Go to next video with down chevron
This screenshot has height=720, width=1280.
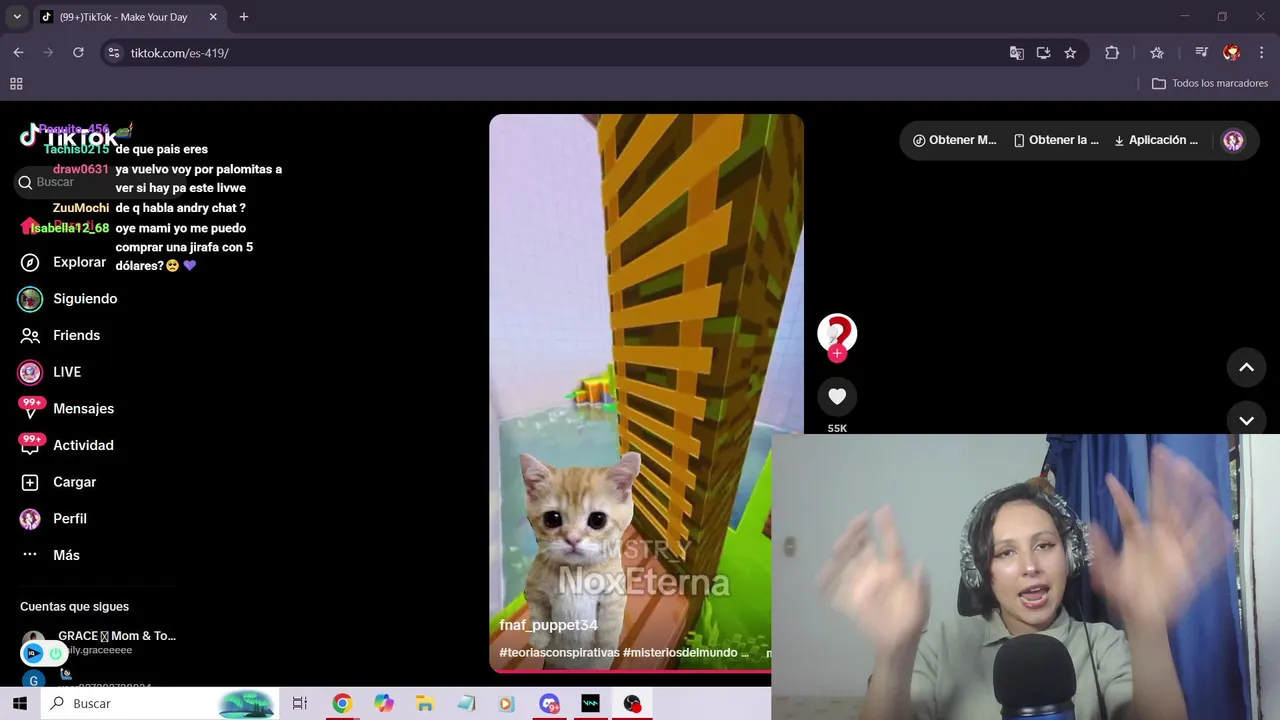(x=1246, y=420)
